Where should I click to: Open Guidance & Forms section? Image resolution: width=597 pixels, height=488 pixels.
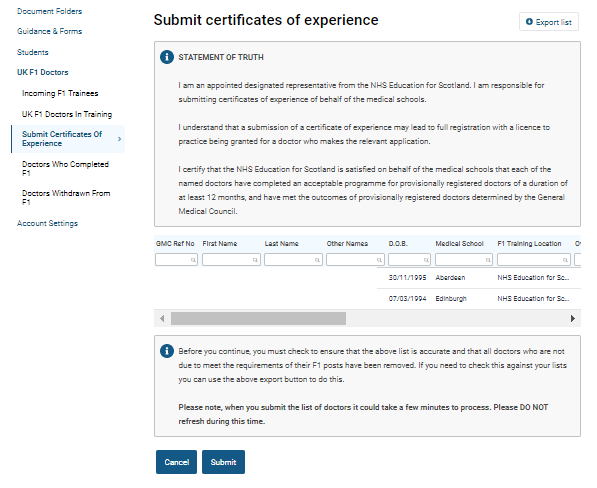point(49,31)
